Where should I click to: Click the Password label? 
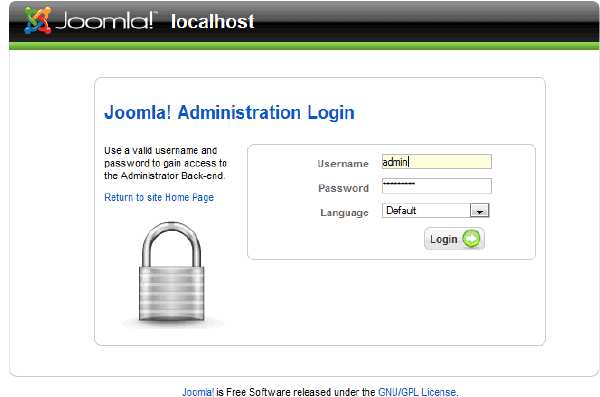pyautogui.click(x=343, y=188)
